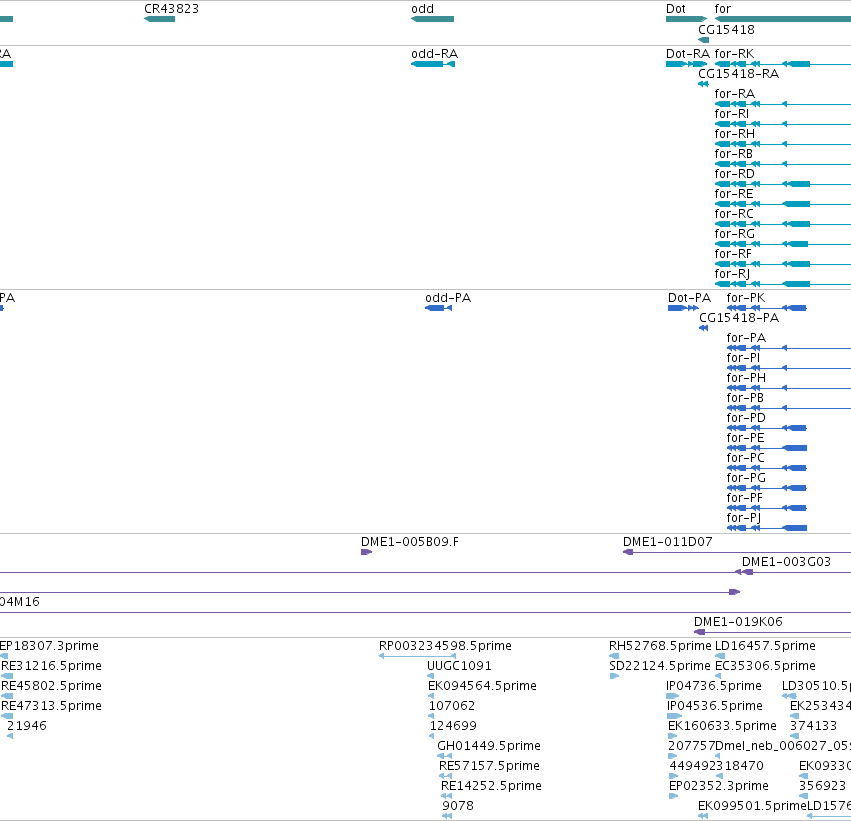The image size is (851, 821).
Task: Select the LD16457.5prime label
Action: click(x=765, y=646)
